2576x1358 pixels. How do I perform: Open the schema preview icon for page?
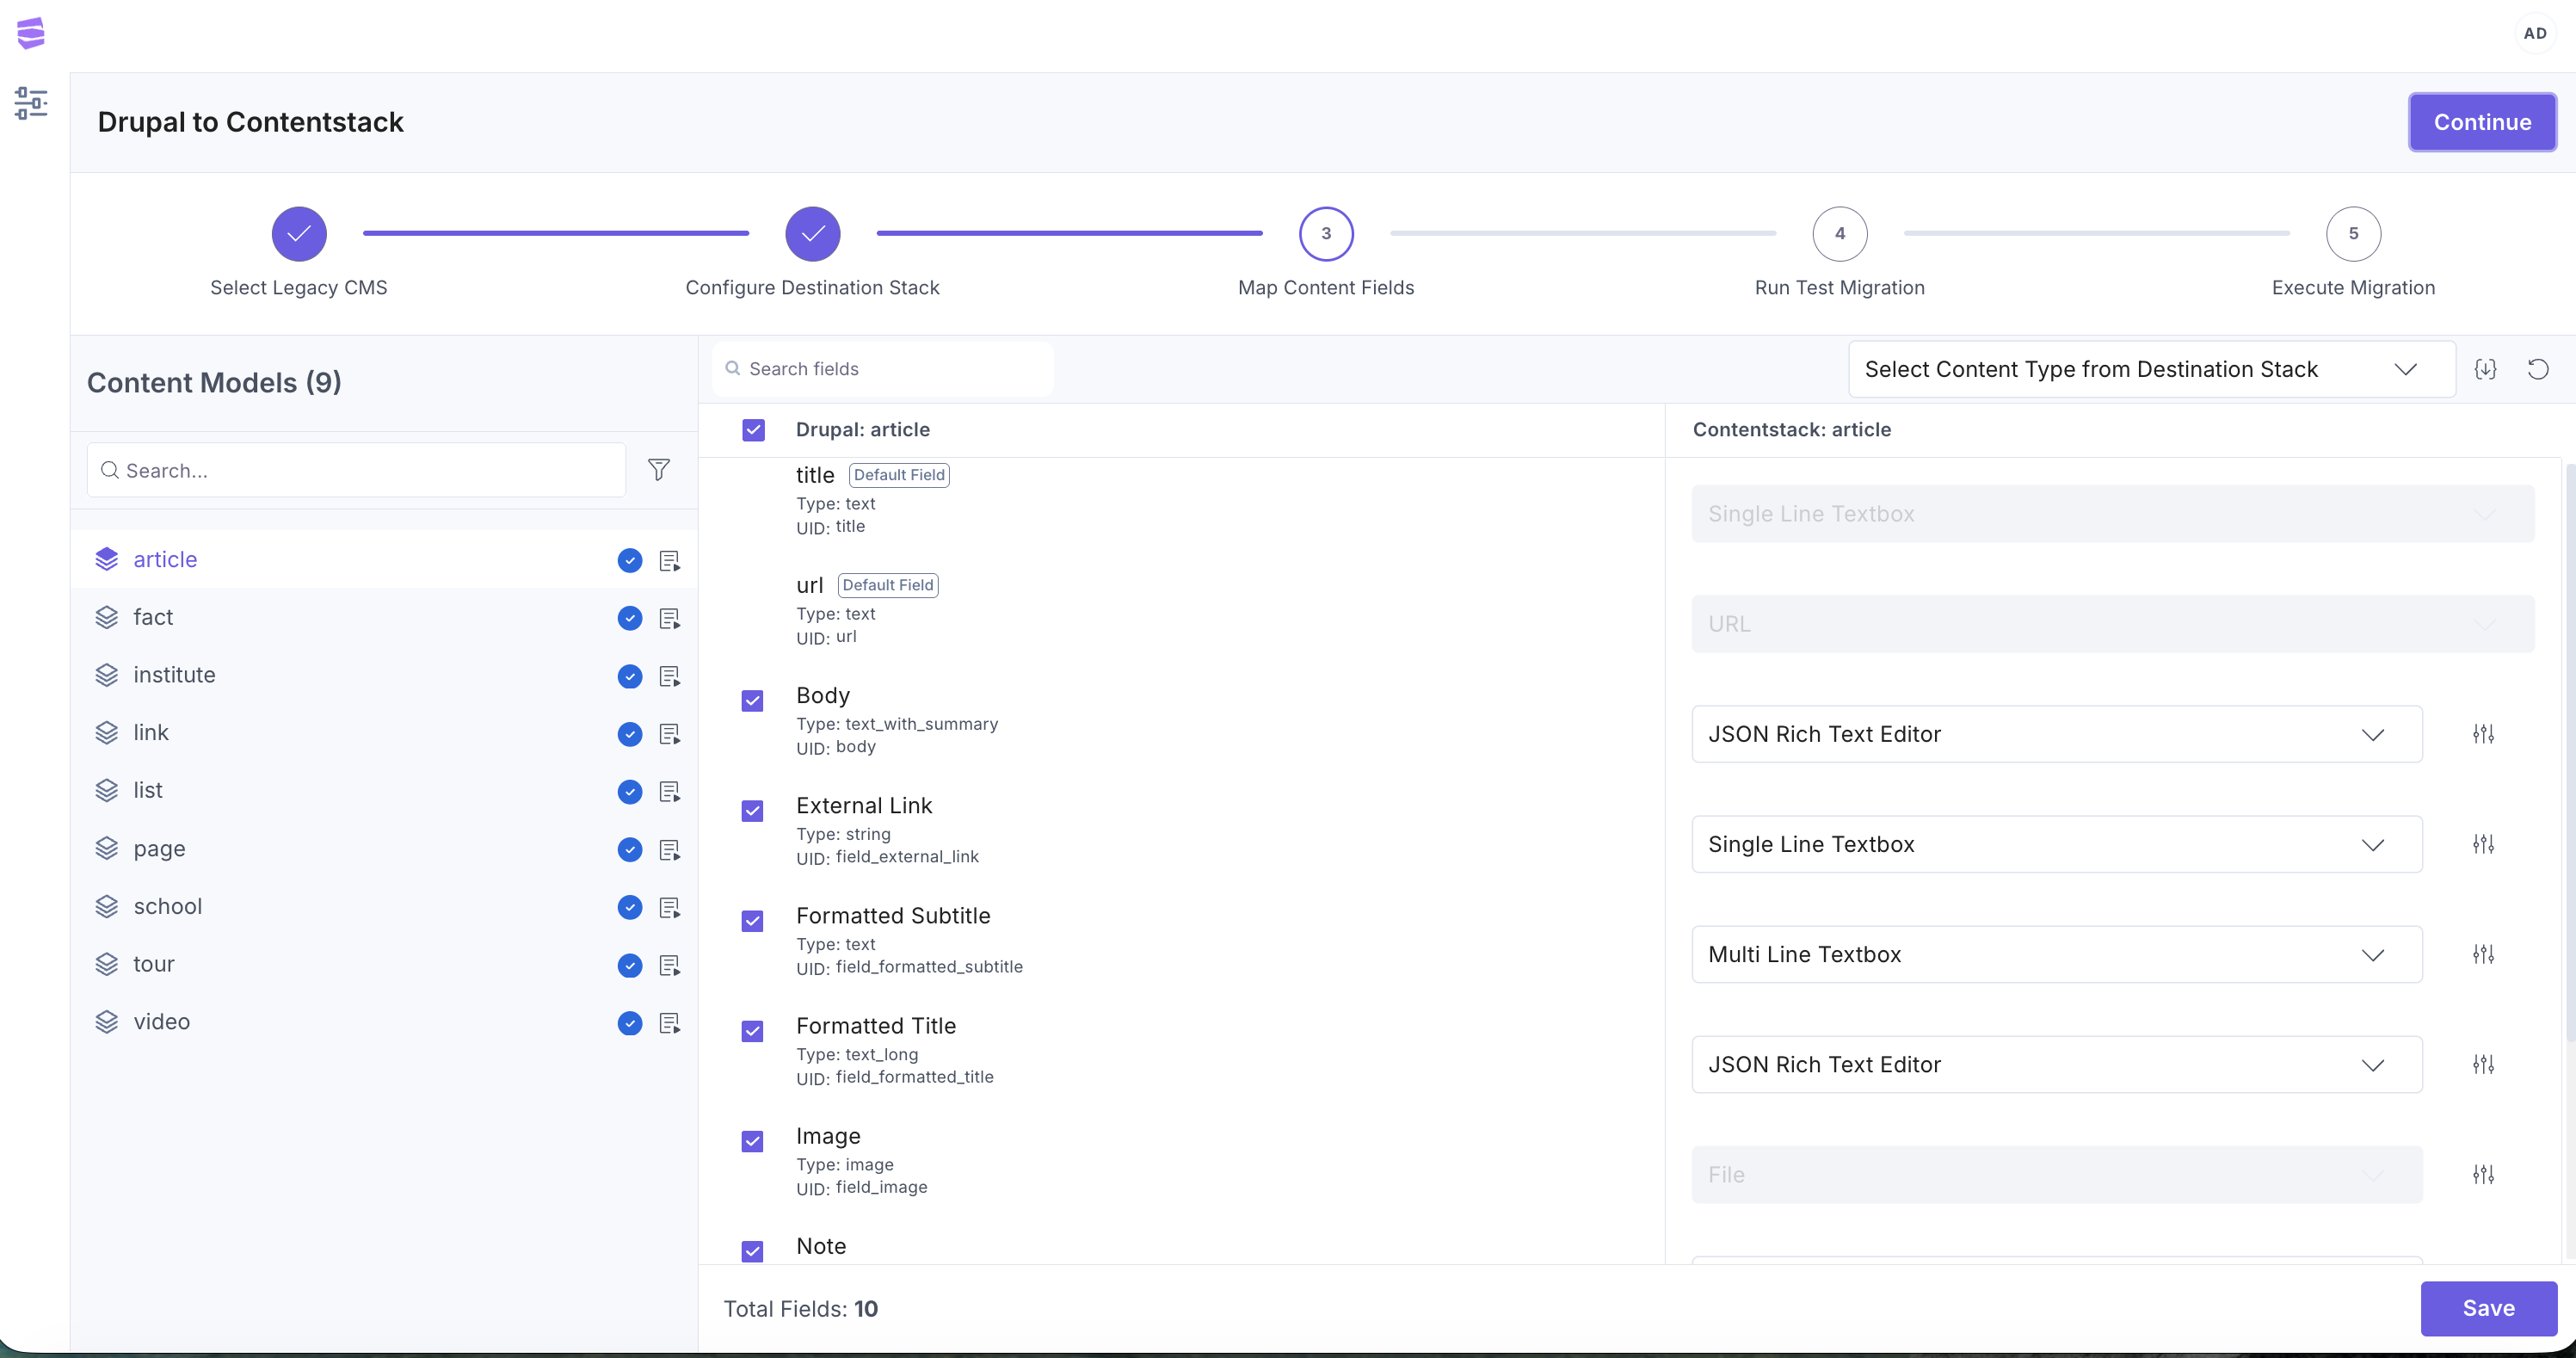coord(670,849)
